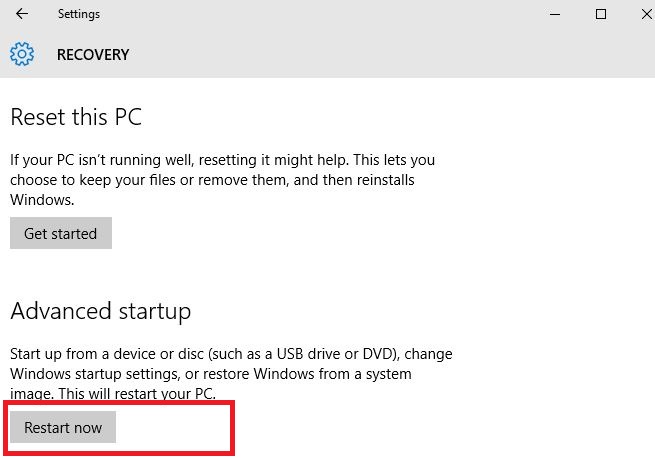Click the Settings title bar label
Viewport: 655px width, 458px height.
(79, 14)
